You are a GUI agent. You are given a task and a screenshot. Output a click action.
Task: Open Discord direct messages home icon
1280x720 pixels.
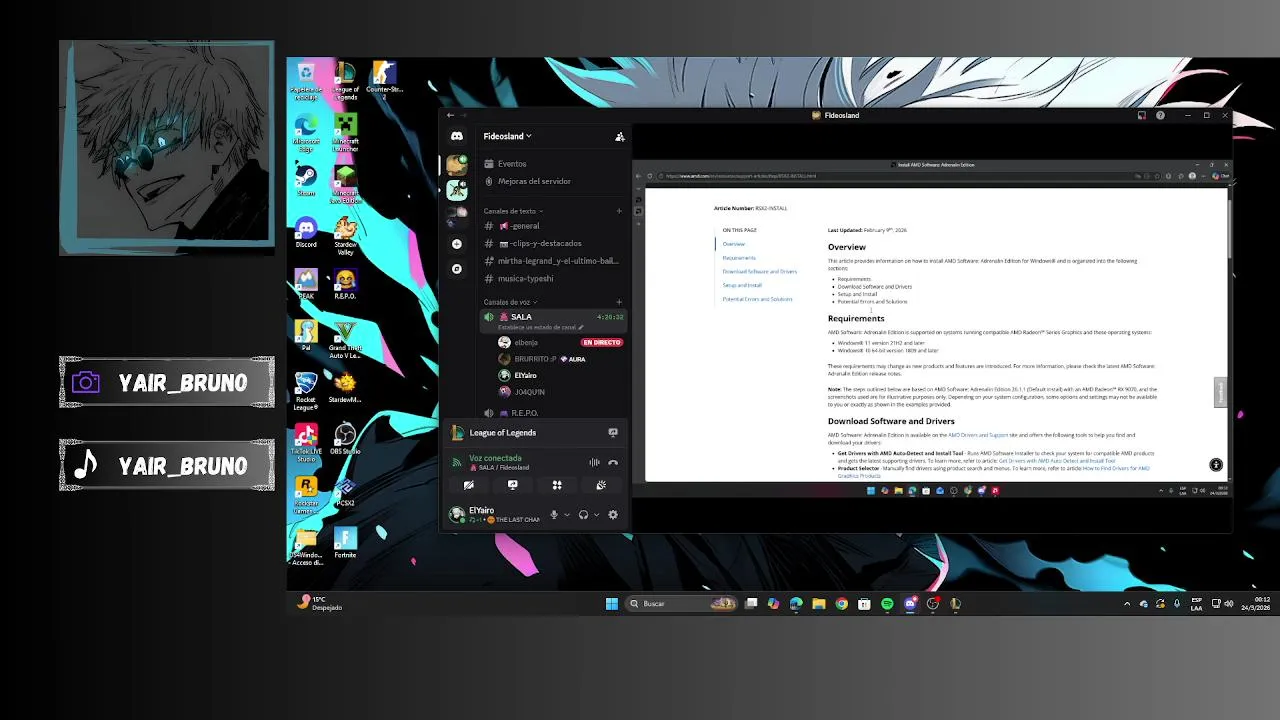coord(457,136)
